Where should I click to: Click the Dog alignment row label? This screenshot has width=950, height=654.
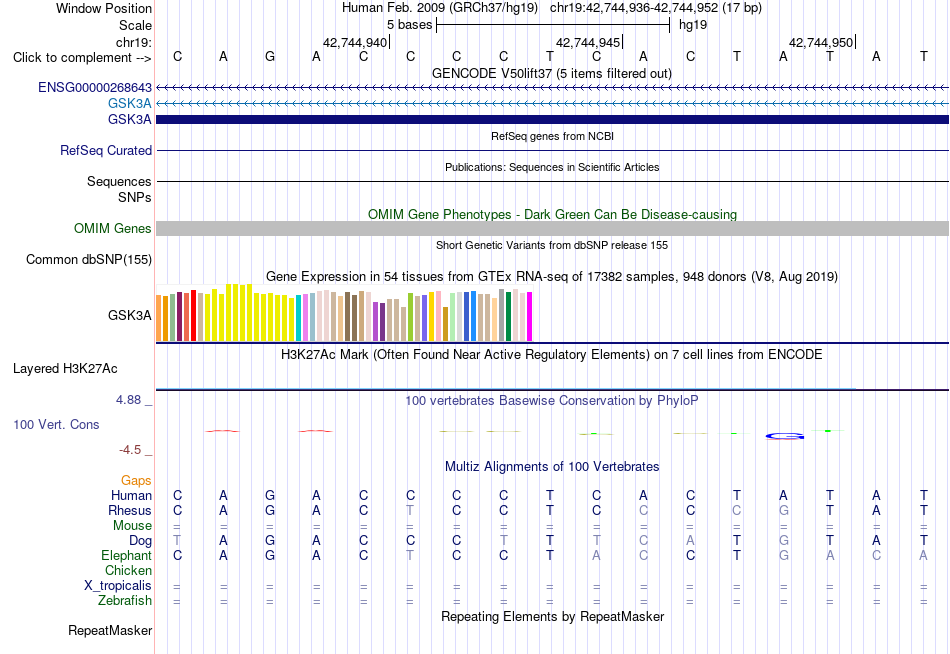click(140, 541)
